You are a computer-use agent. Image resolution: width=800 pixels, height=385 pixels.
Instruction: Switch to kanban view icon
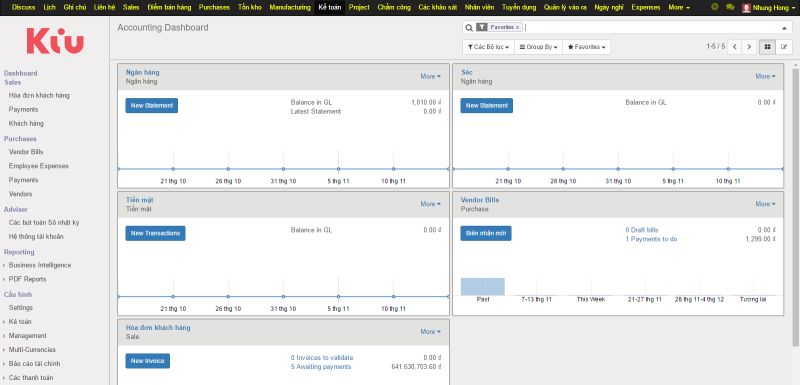(x=767, y=47)
